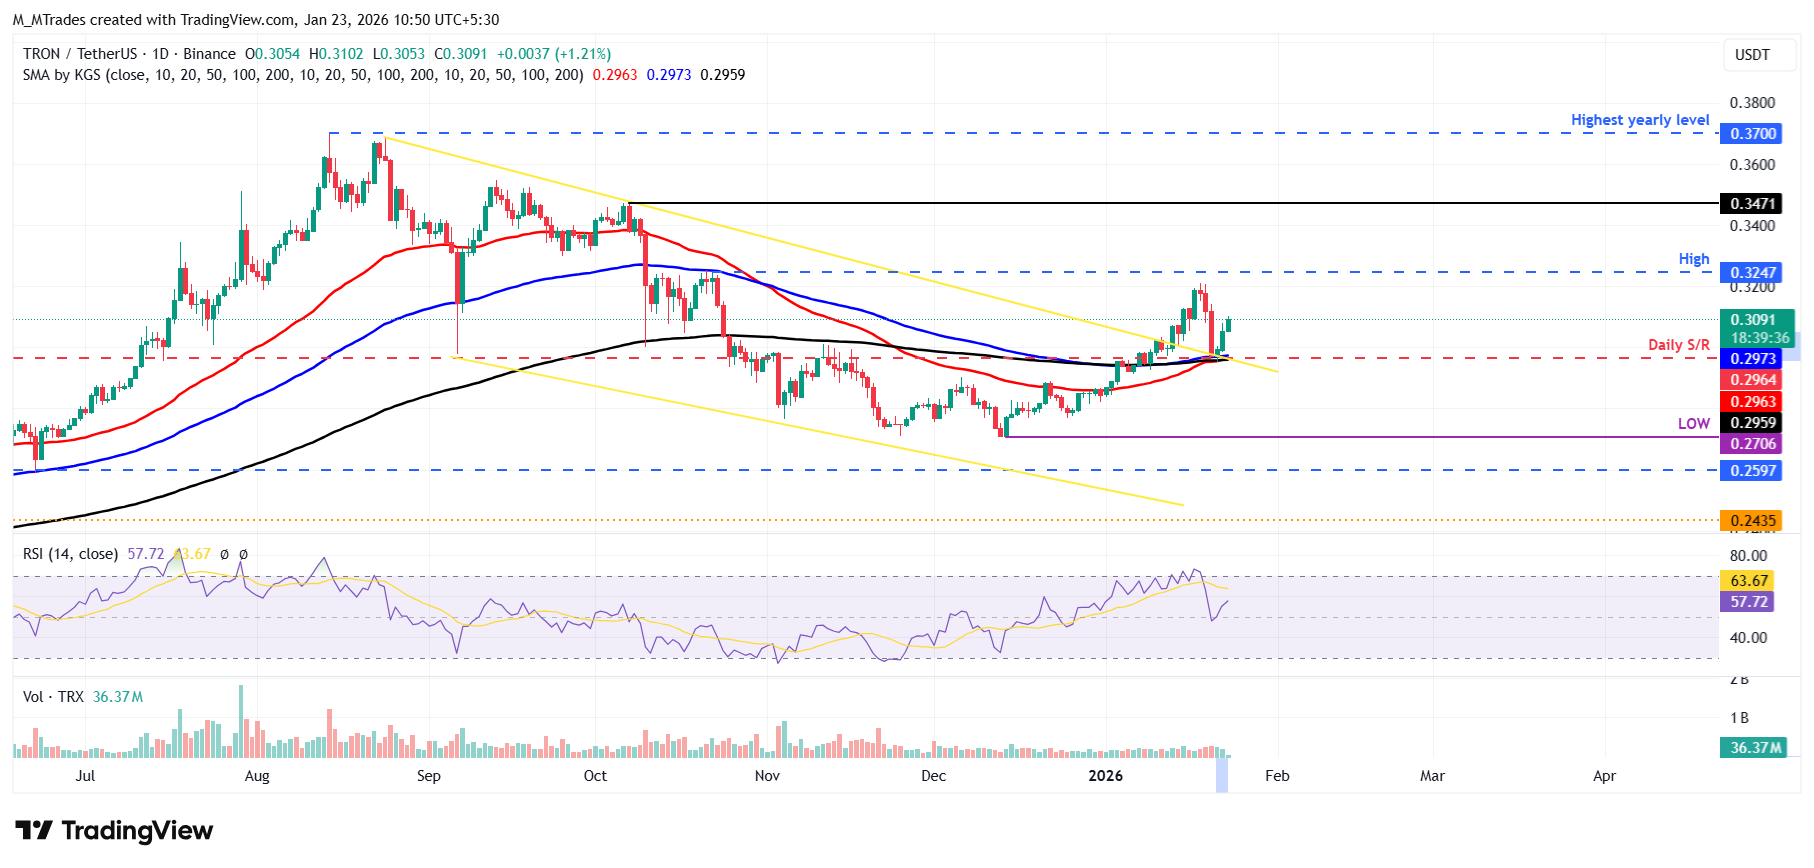Click the 36.37M volume value tag
Screen dimensions: 1814x868
pos(1754,747)
